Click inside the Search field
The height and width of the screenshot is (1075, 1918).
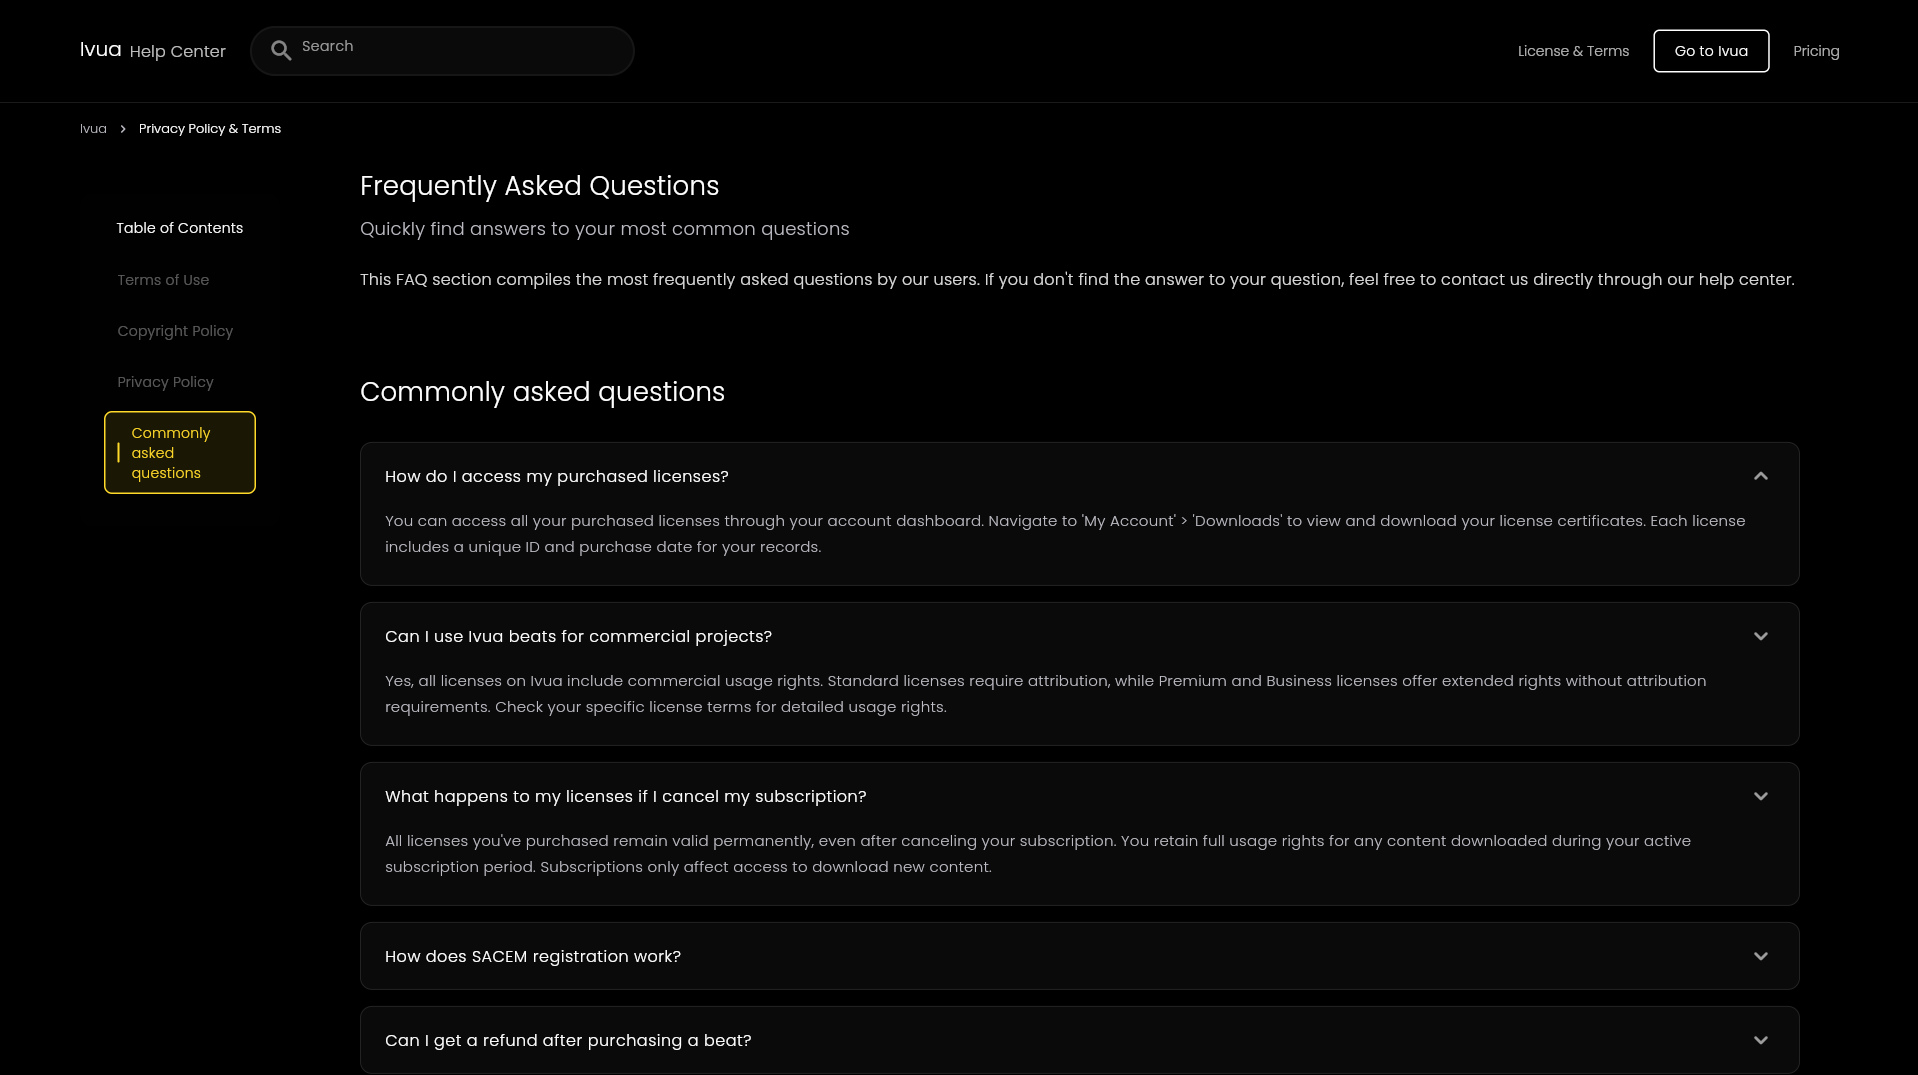click(x=442, y=51)
